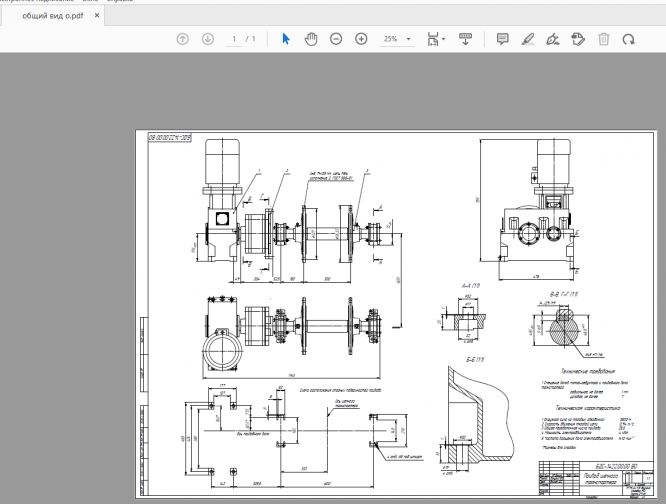
Task: Click the page number input field
Action: pyautogui.click(x=235, y=39)
